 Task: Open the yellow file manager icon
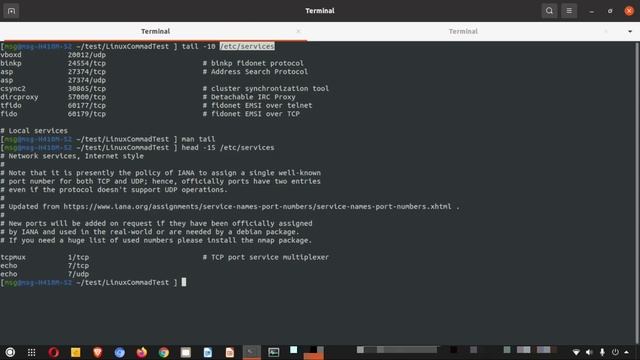(x=76, y=352)
